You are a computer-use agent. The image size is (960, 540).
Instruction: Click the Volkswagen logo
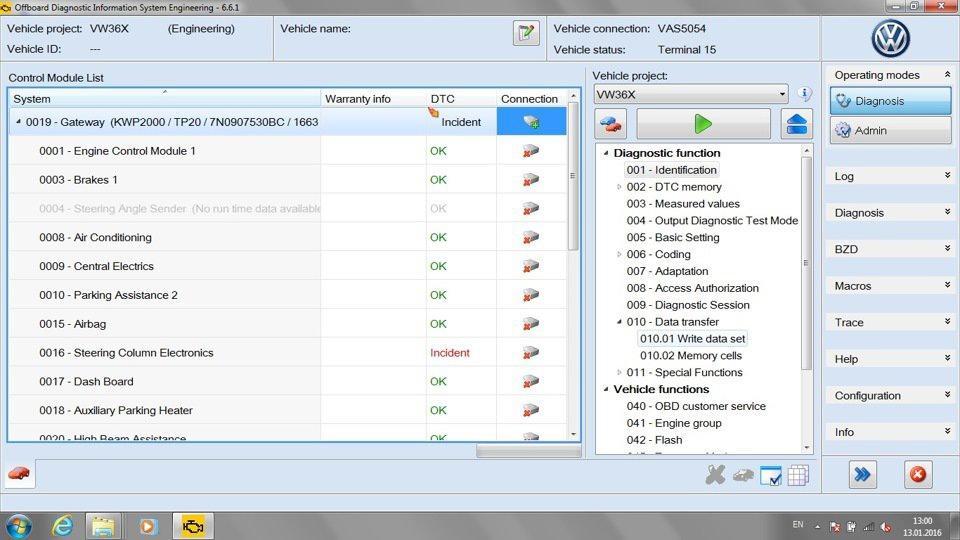pos(890,38)
